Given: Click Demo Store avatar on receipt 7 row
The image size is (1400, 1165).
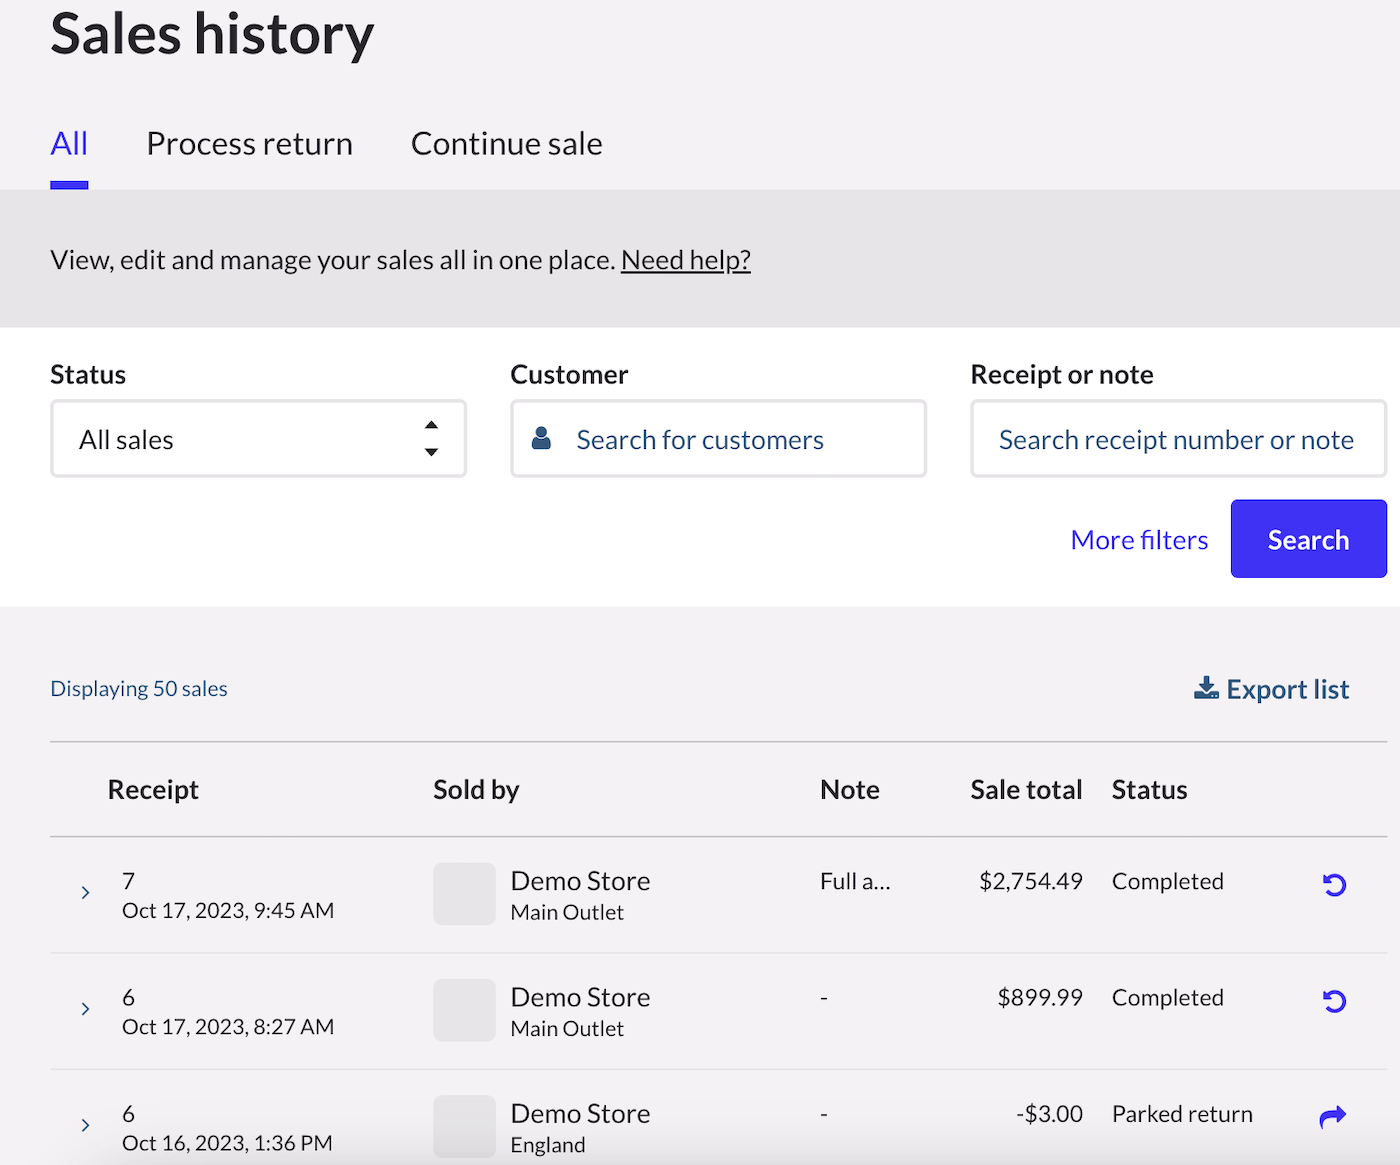Looking at the screenshot, I should (x=464, y=894).
